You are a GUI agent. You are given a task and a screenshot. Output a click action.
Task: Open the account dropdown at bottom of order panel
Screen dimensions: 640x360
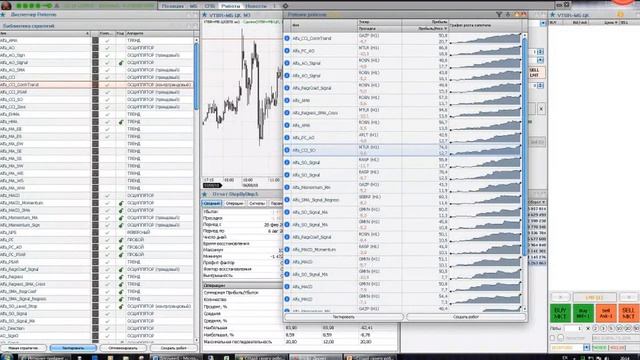point(587,347)
